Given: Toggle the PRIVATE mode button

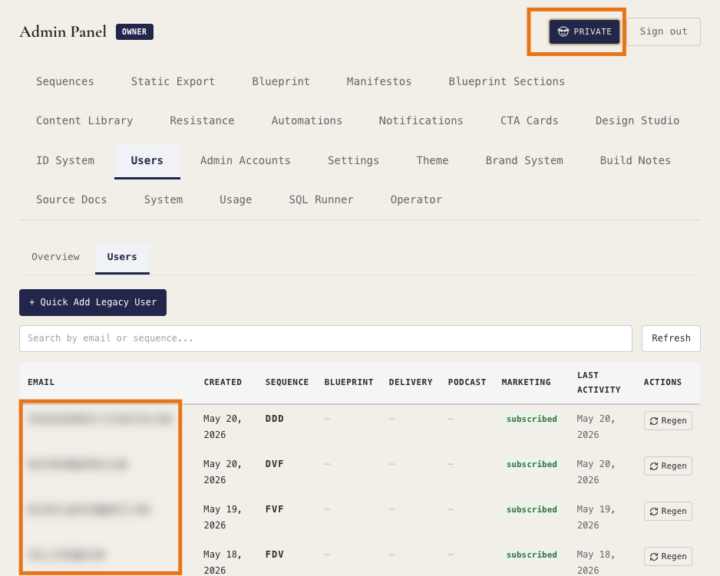Looking at the screenshot, I should coord(584,32).
